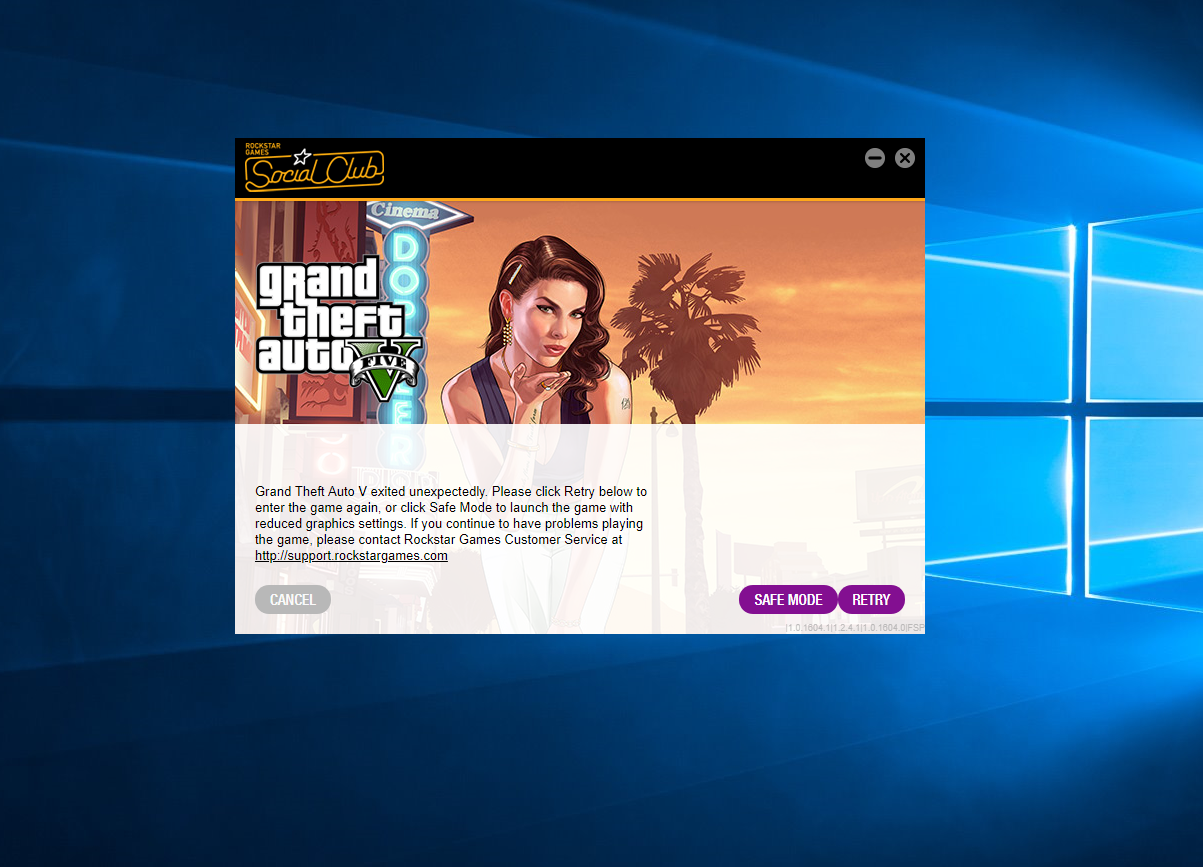Image resolution: width=1203 pixels, height=867 pixels.
Task: Click the blank area between Cancel and Safe Mode
Action: tap(535, 600)
